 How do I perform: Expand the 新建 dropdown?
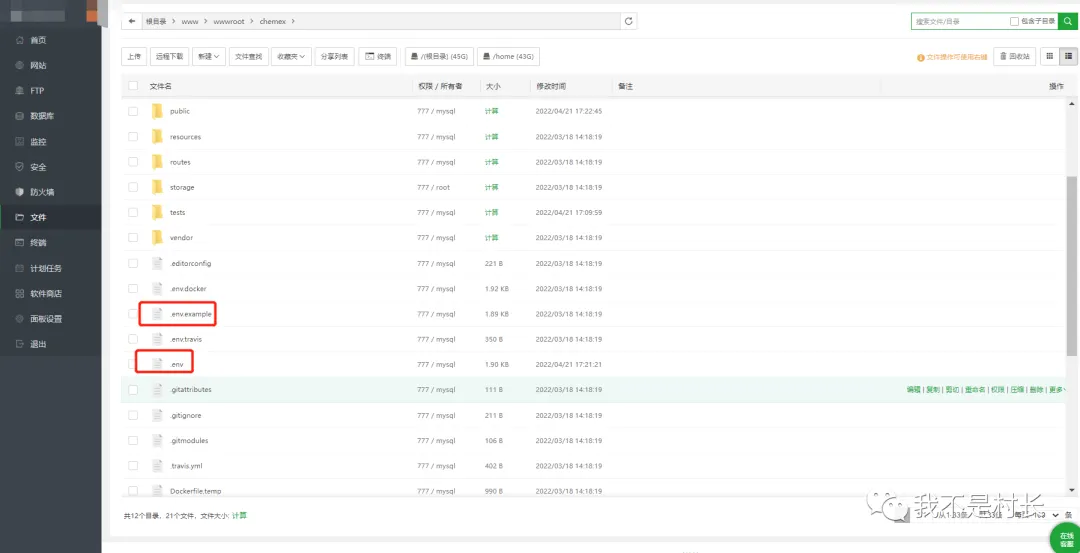tap(208, 57)
